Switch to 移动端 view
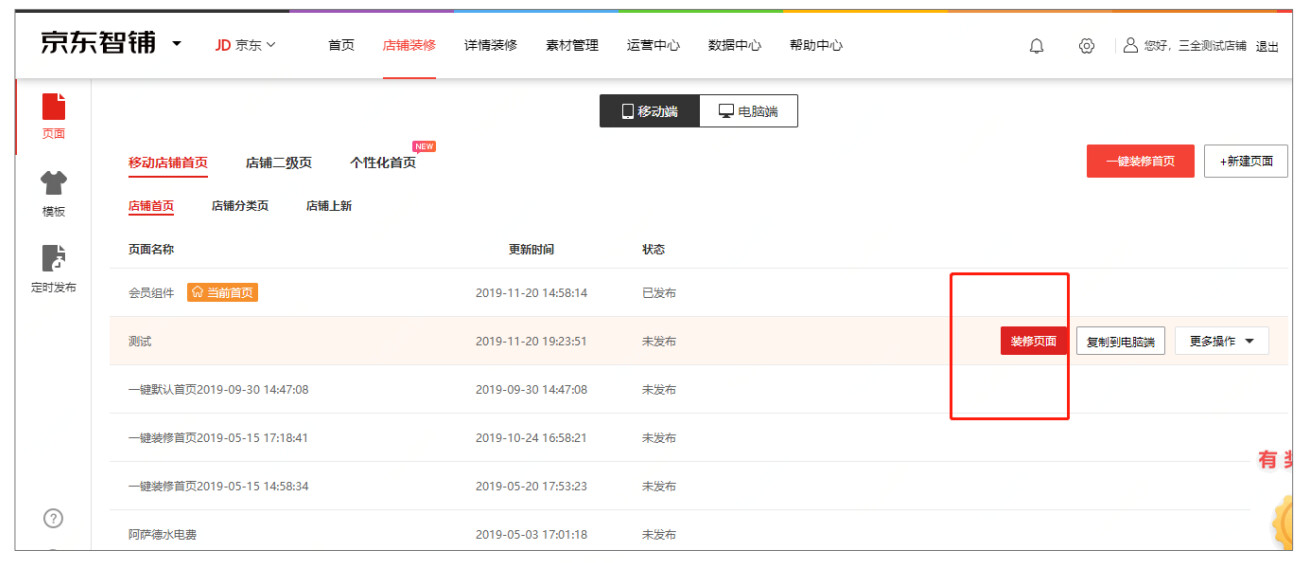Image resolution: width=1307 pixels, height=563 pixels. [x=649, y=111]
